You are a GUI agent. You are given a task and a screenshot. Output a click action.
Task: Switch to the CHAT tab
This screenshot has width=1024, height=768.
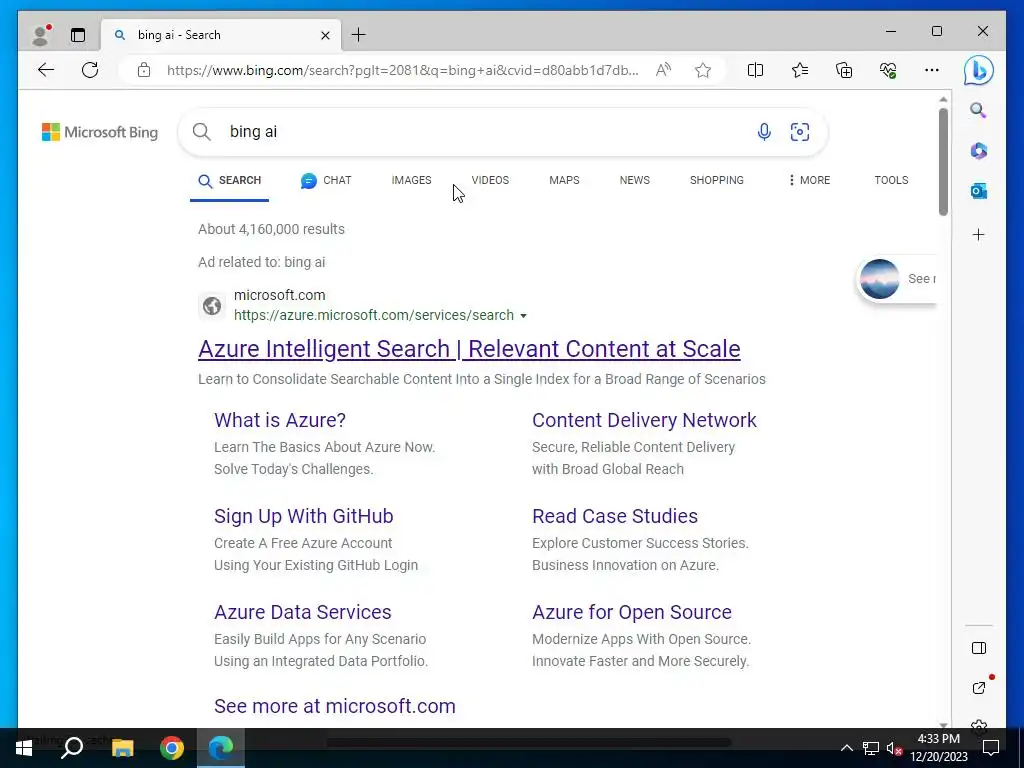[x=326, y=180]
